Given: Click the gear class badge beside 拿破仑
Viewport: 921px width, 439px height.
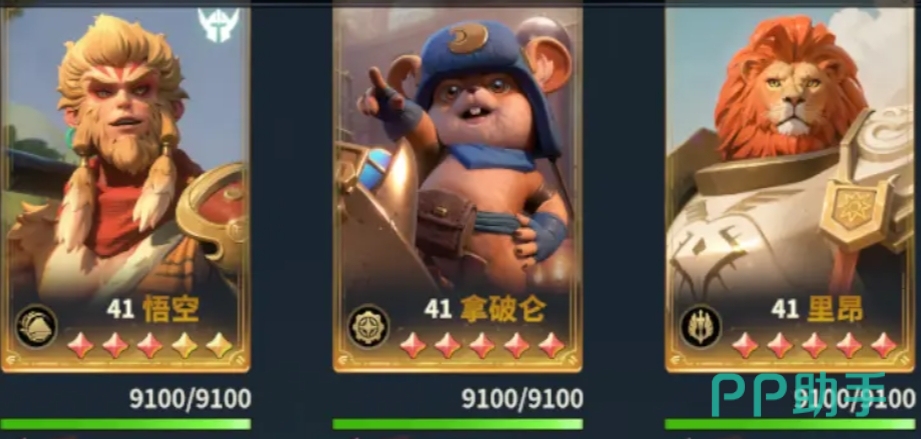Looking at the screenshot, I should pyautogui.click(x=368, y=326).
